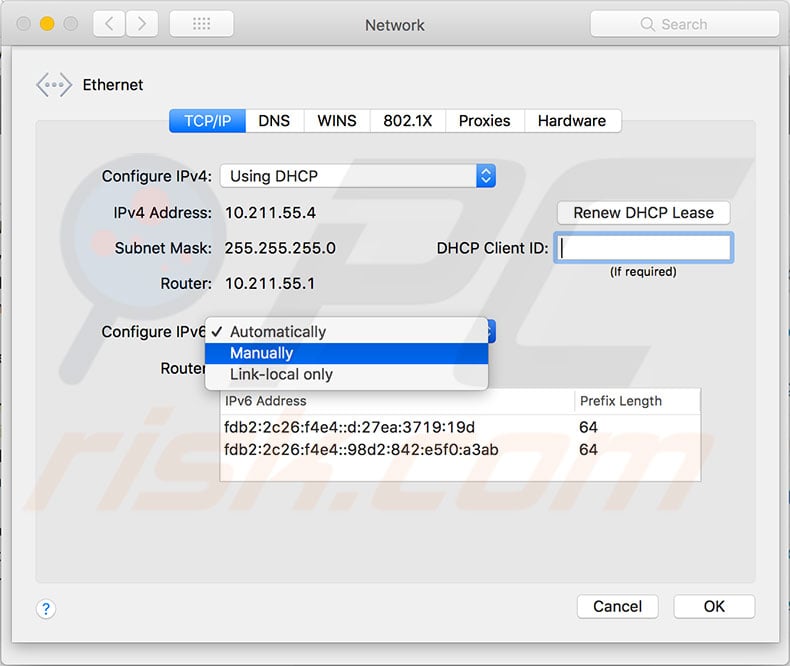This screenshot has width=790, height=666.
Task: Select address fdb2:2c26:f4e4::98d2:842:e5f0:a3ab row
Action: coord(460,449)
